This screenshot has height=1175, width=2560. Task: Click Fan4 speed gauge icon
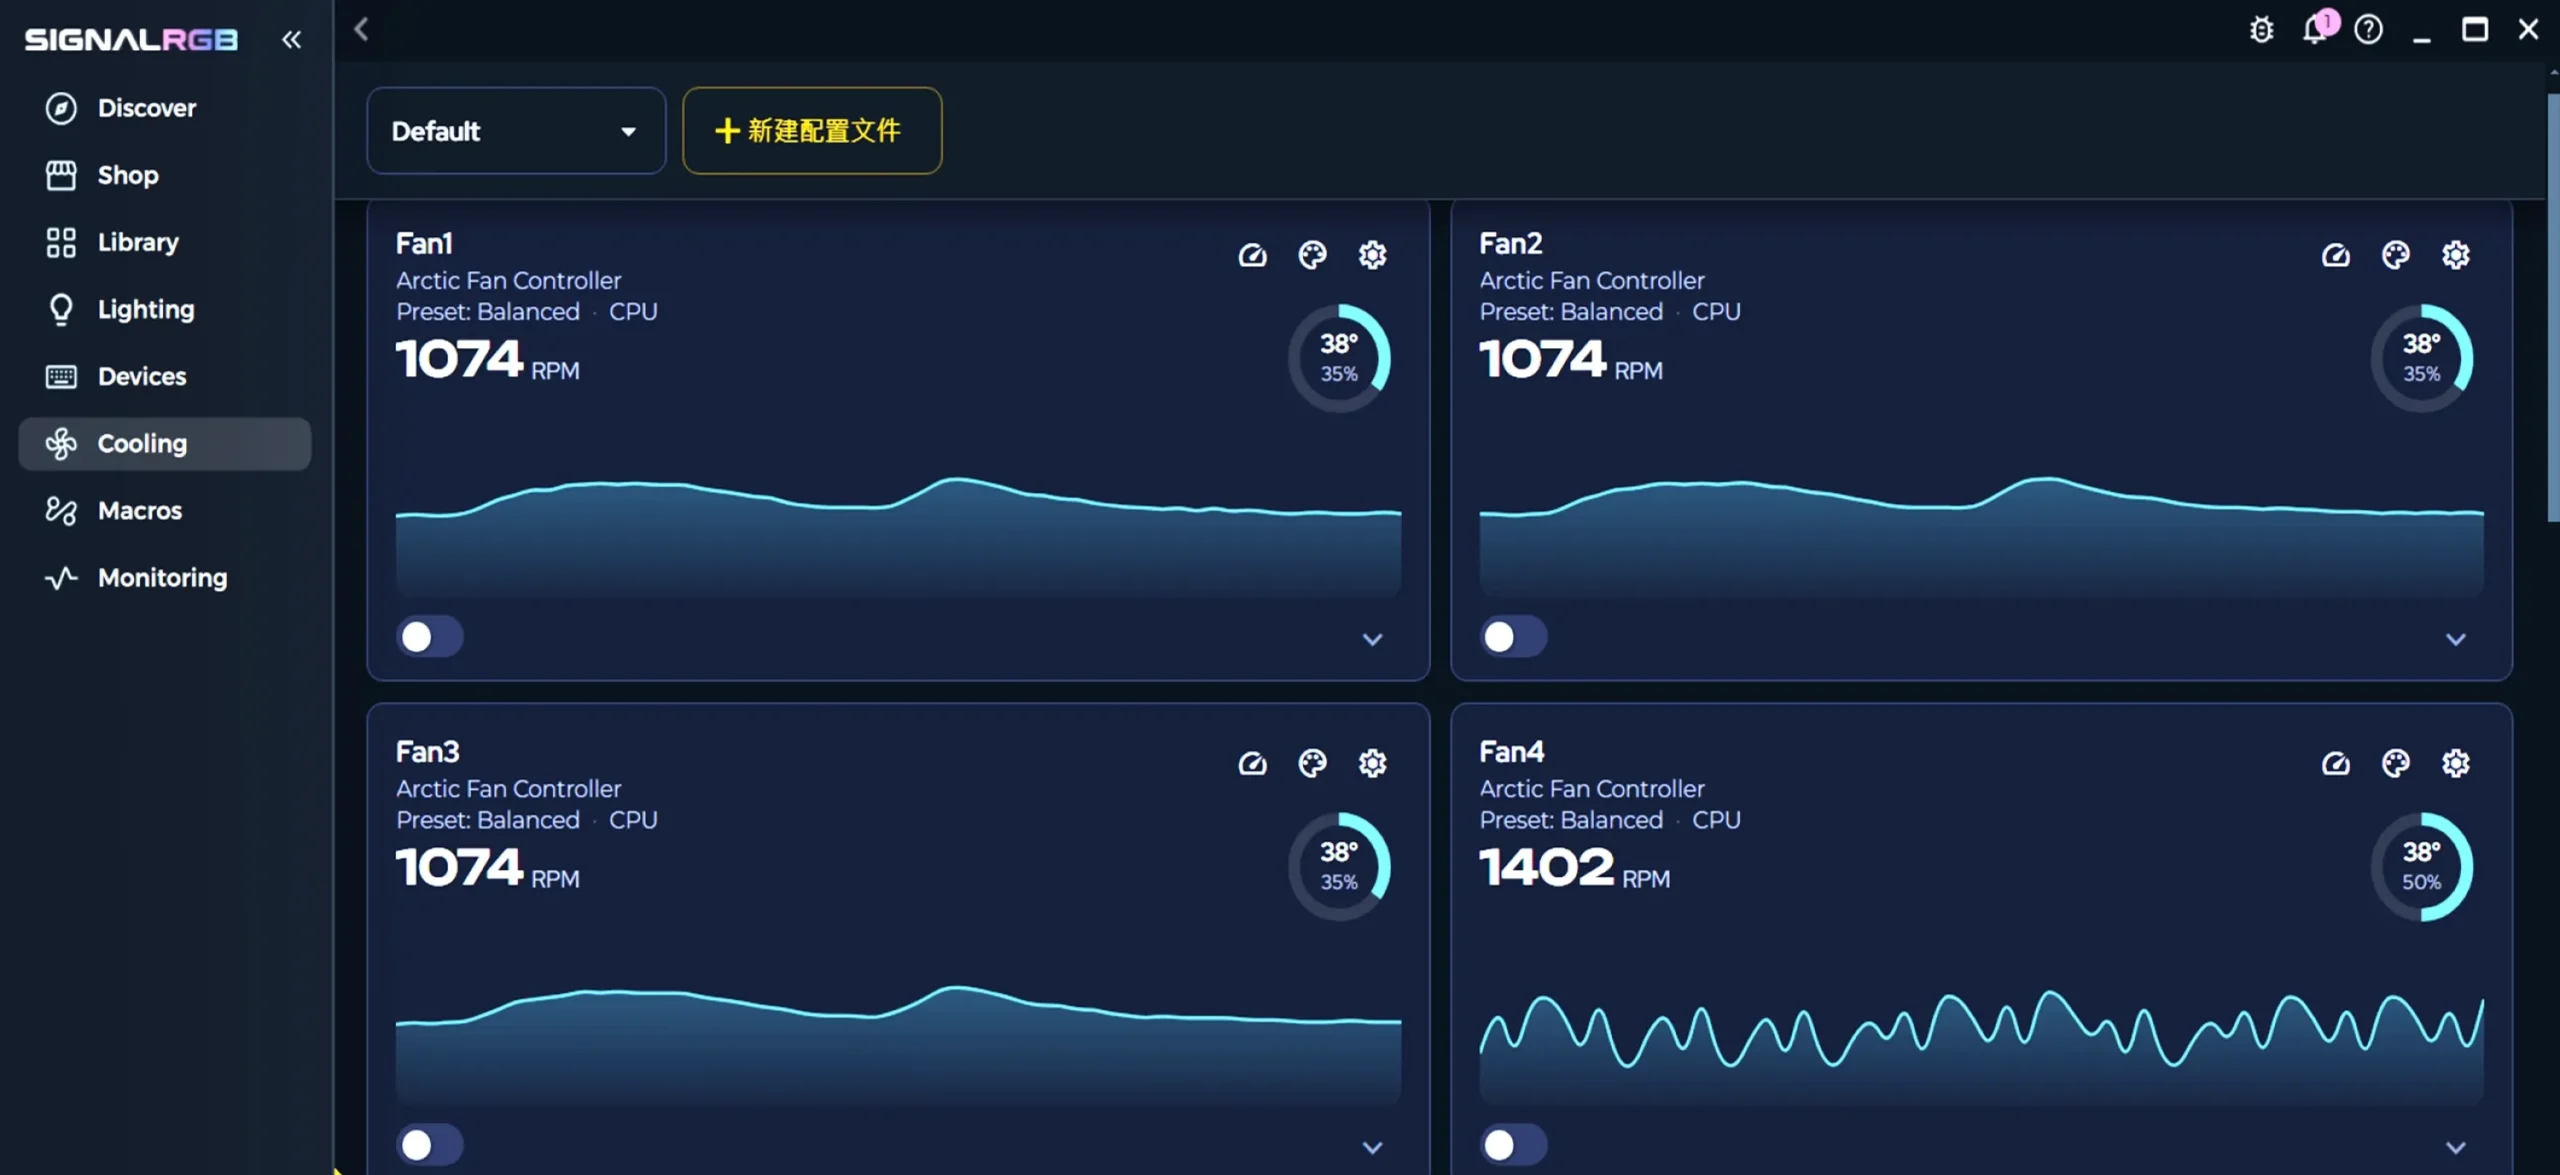coord(2335,763)
